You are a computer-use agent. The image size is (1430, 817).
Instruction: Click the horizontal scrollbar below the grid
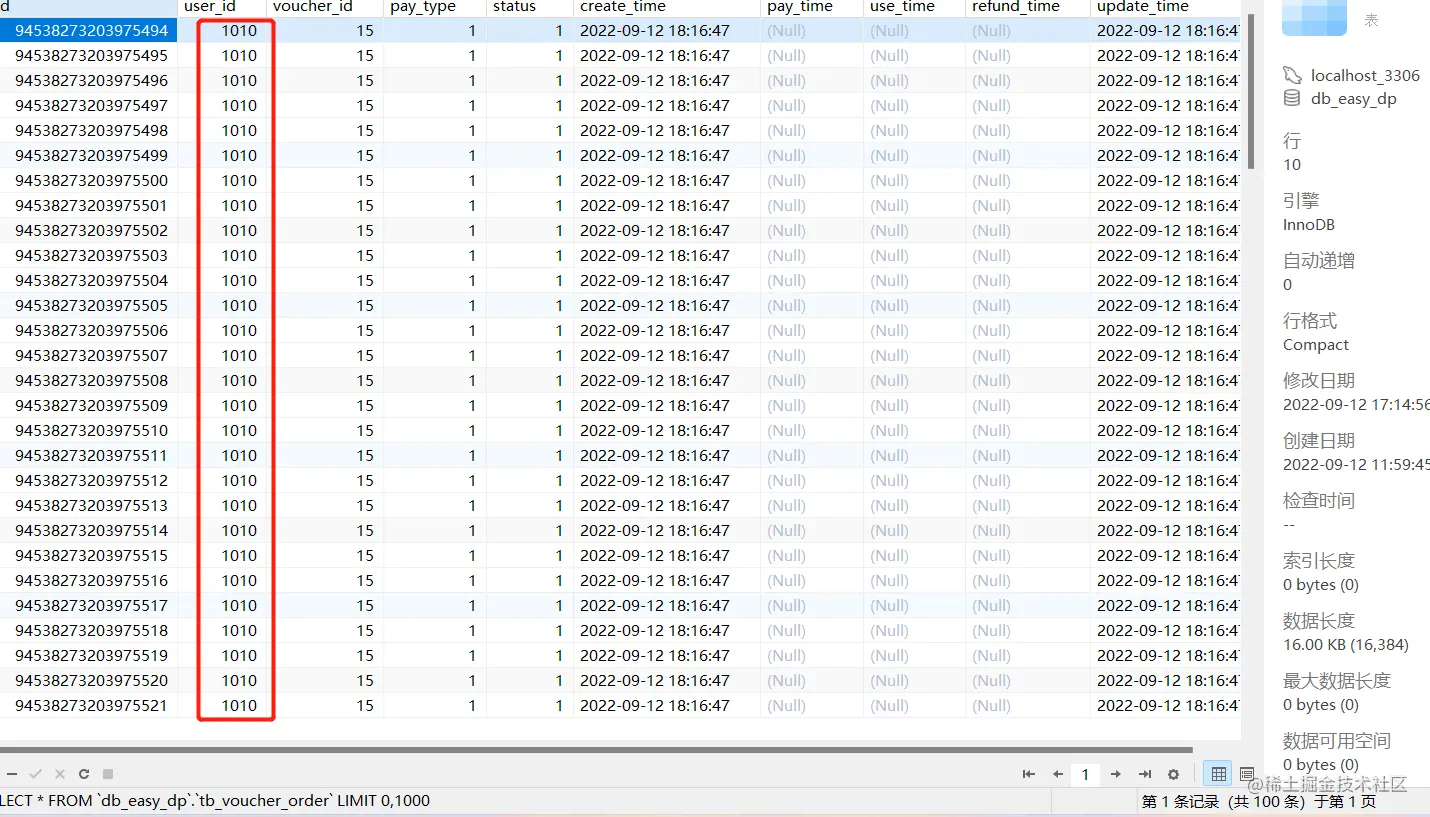596,749
